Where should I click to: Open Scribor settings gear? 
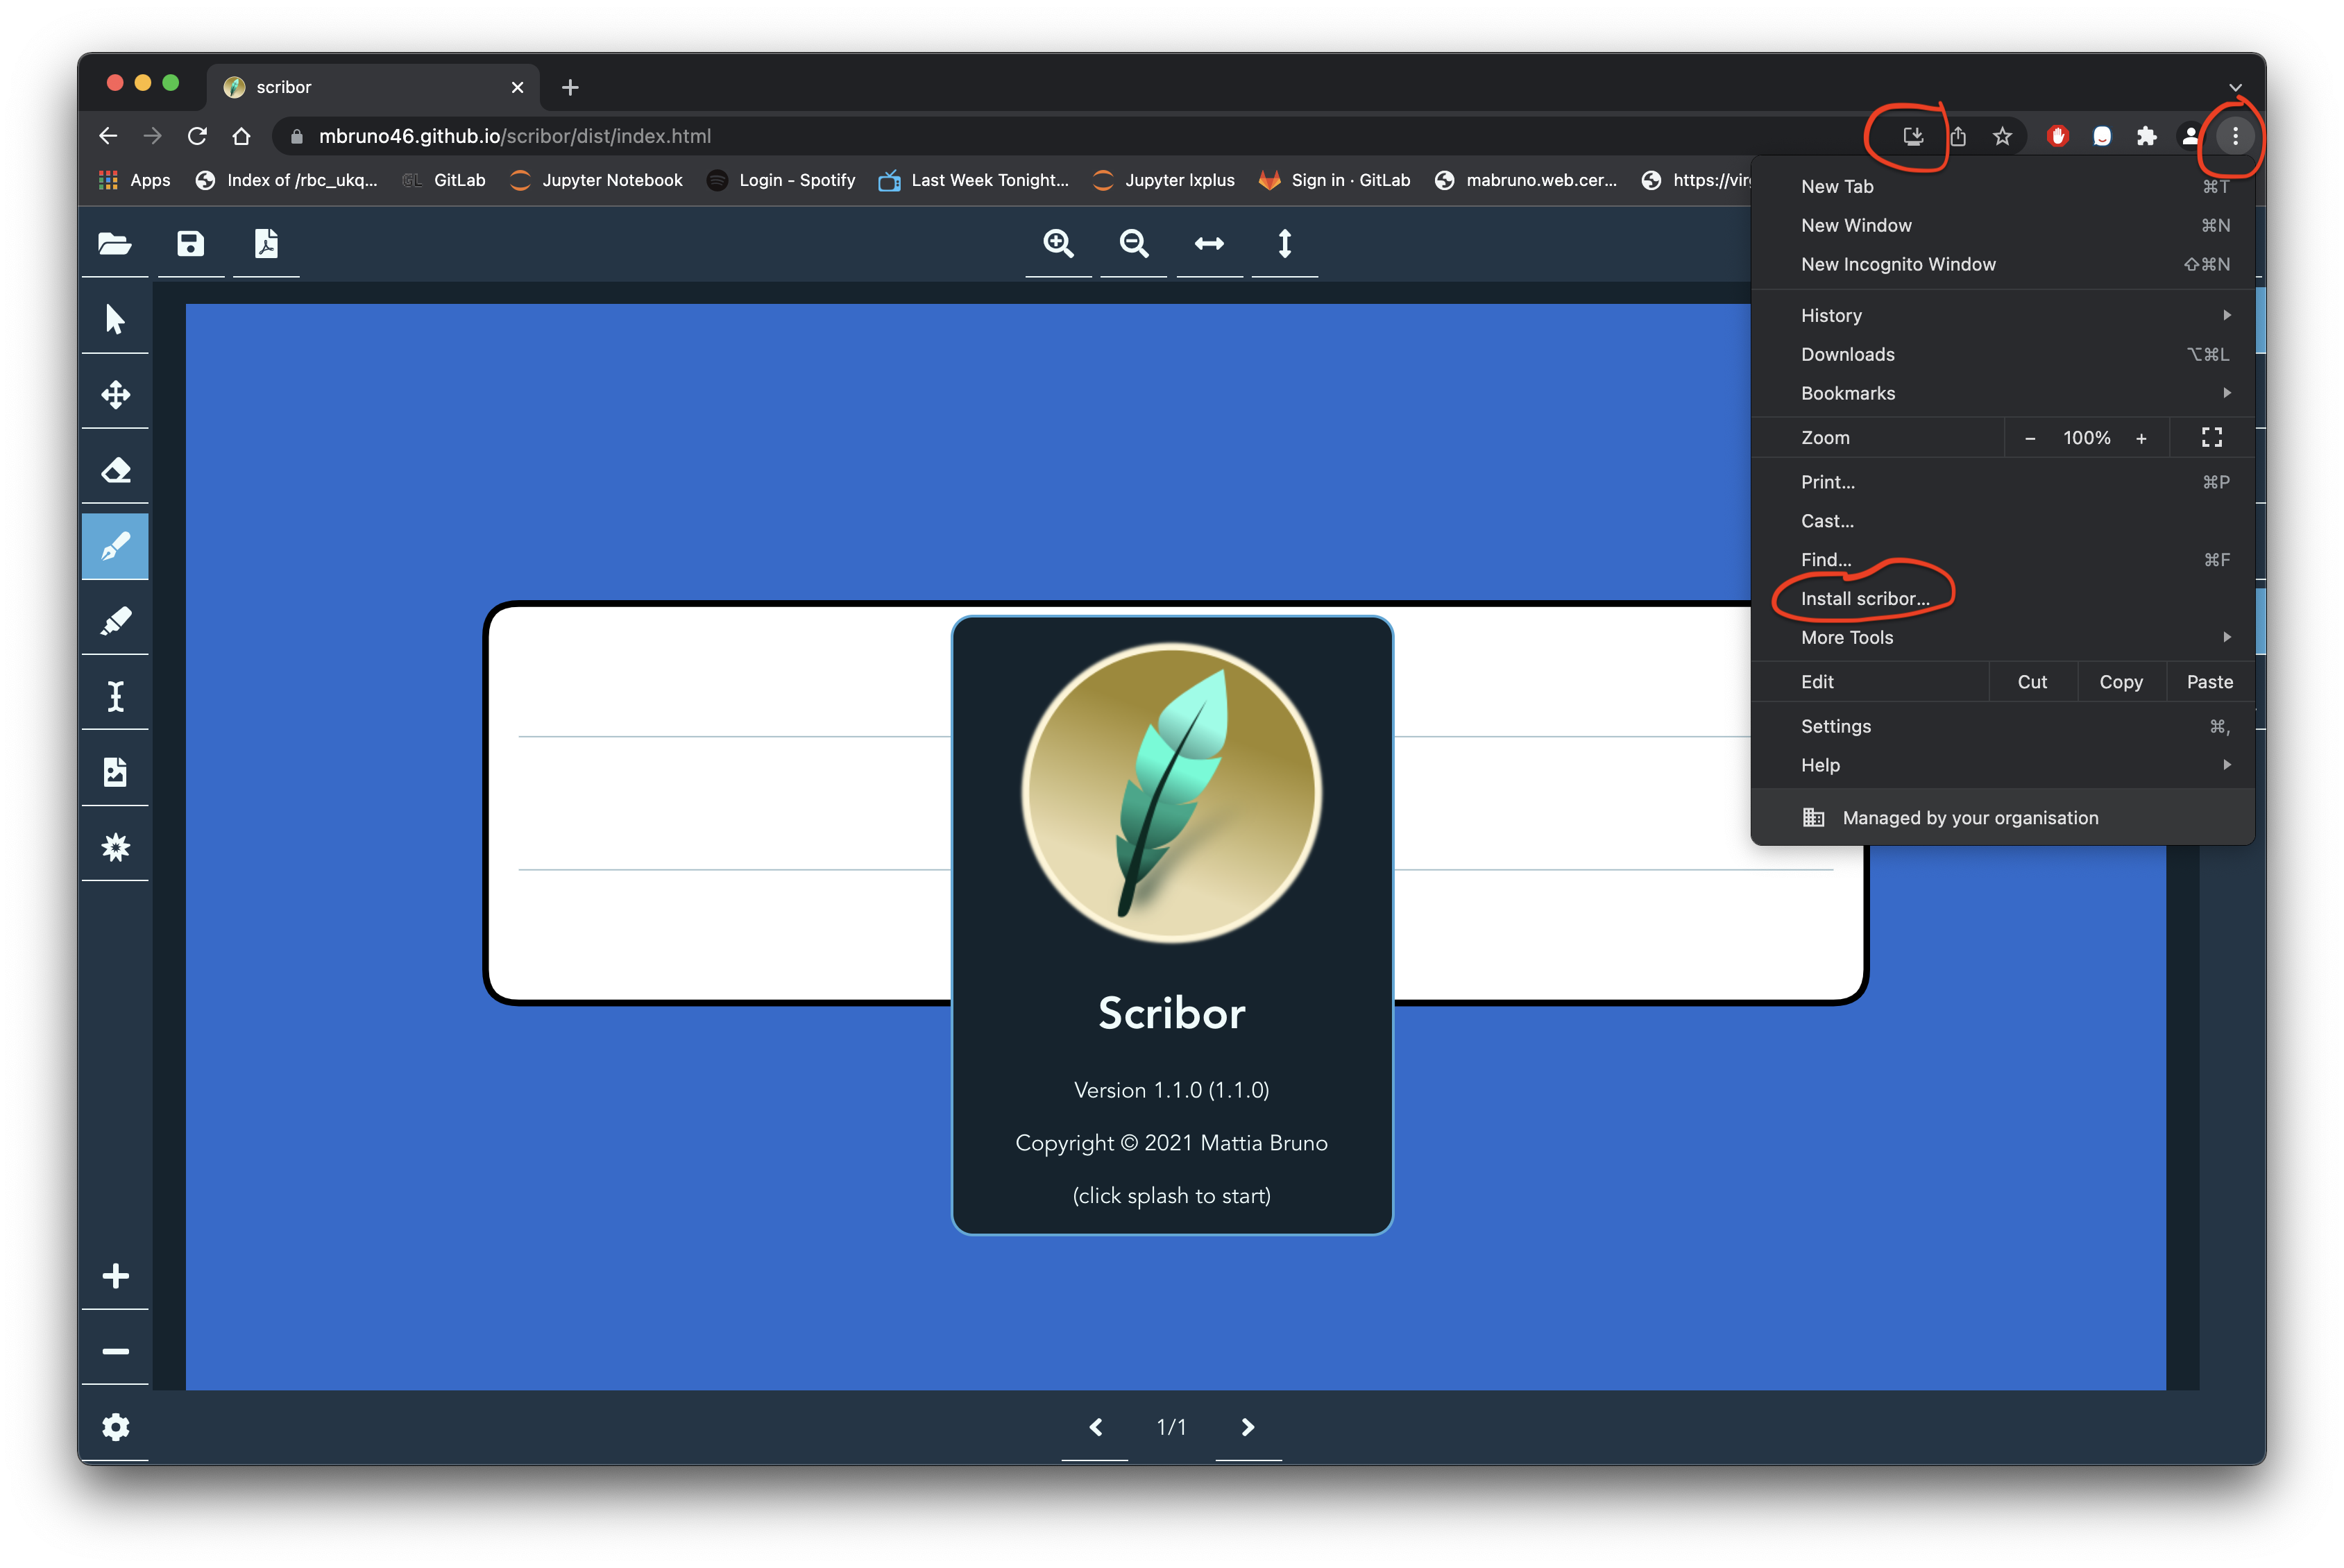[115, 1426]
